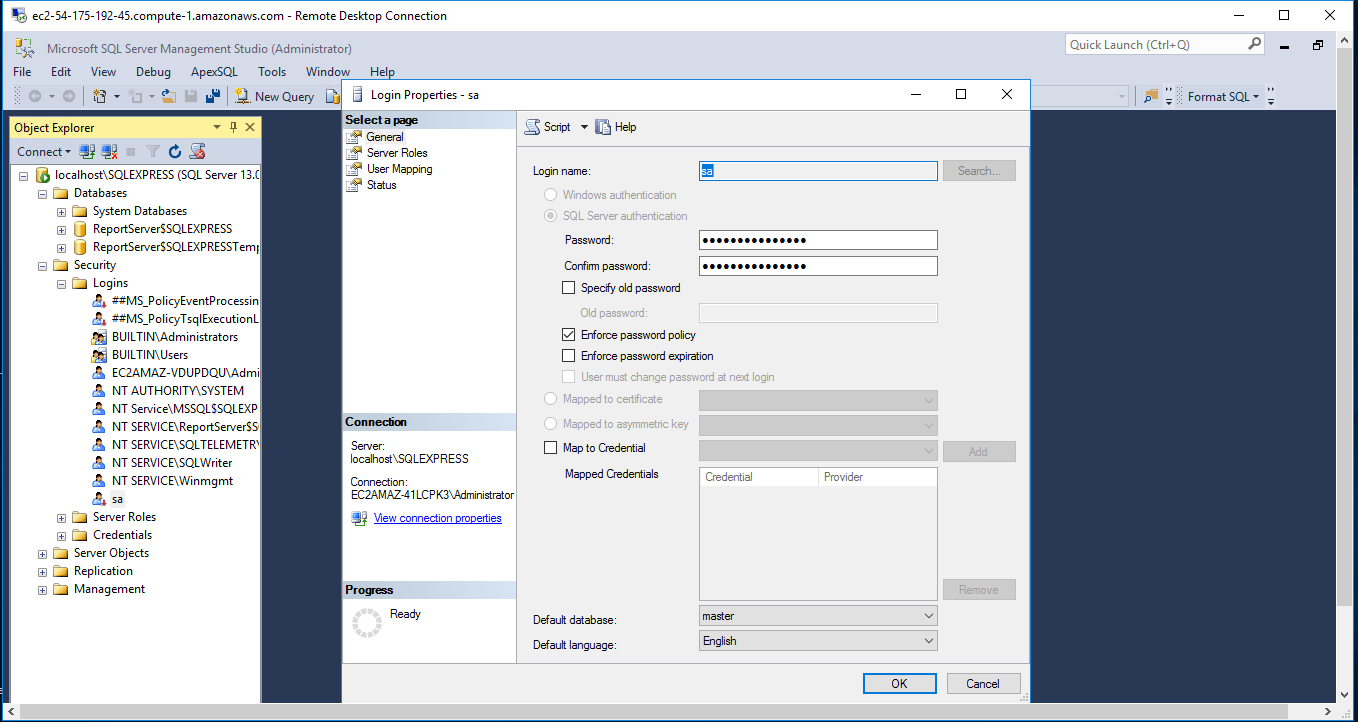Open the Tools menu
This screenshot has height=722, width=1358.
271,71
